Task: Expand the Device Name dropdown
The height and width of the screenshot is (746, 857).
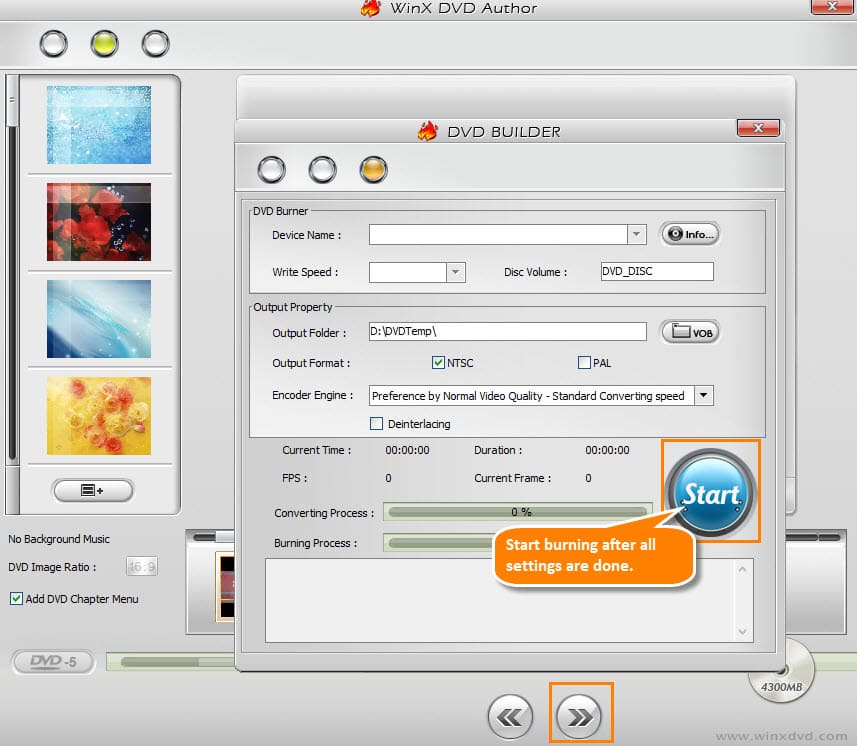Action: coord(636,234)
